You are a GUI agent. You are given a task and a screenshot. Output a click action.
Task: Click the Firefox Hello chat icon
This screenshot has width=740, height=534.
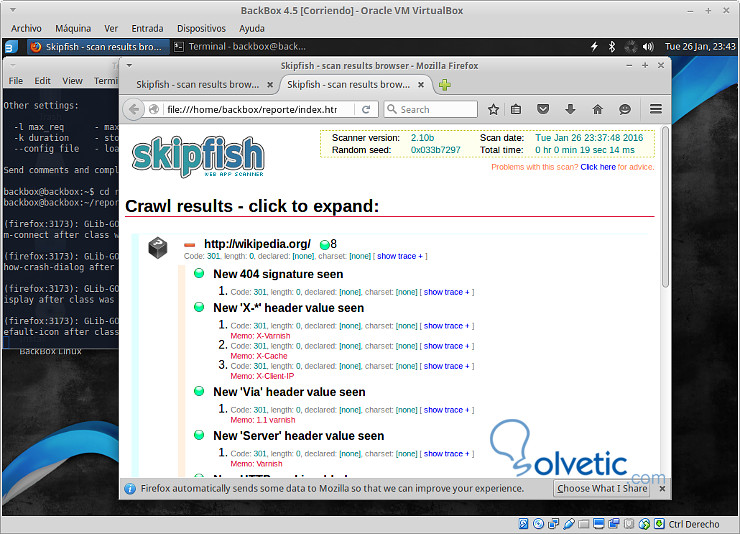(625, 109)
